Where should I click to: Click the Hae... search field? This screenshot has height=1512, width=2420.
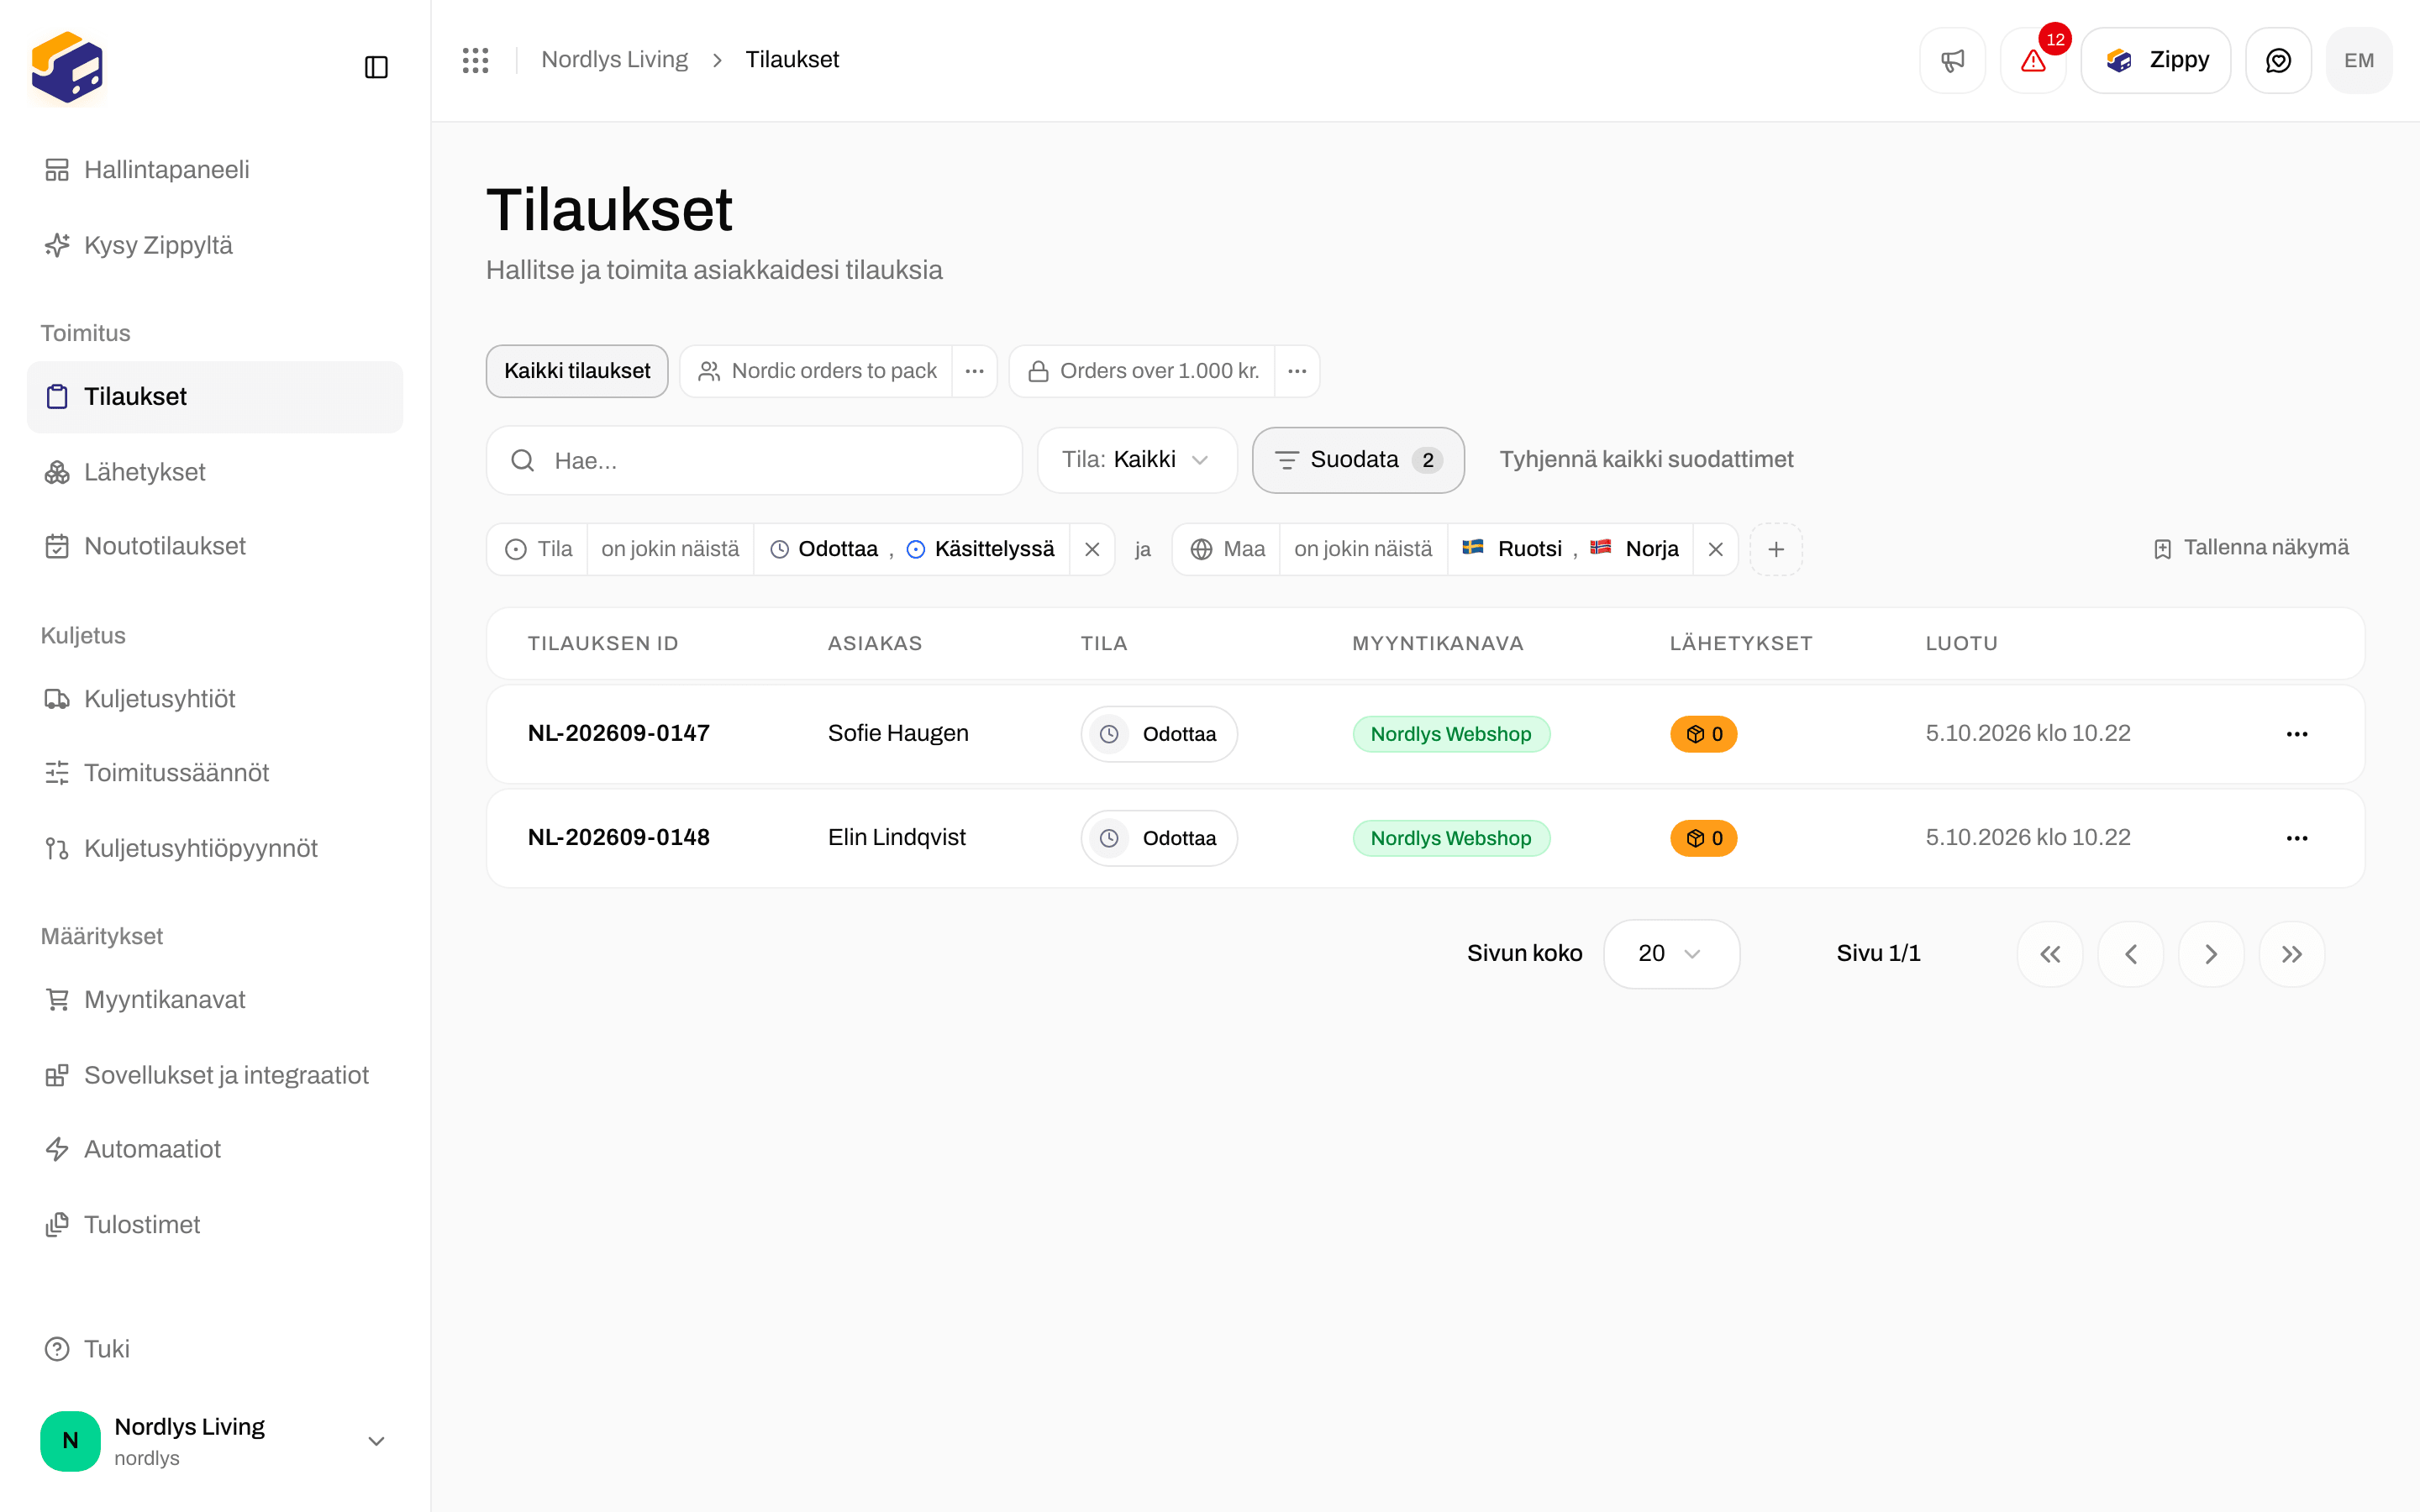pos(754,460)
